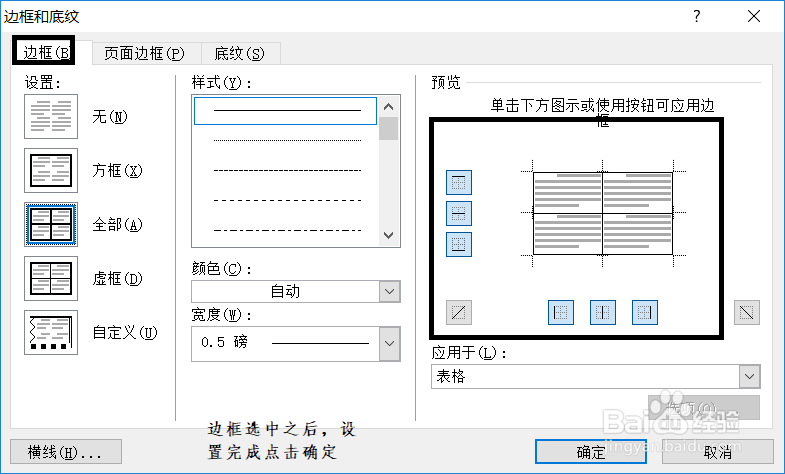Toggle the bottom border button in preview
This screenshot has width=785, height=474.
(x=459, y=244)
